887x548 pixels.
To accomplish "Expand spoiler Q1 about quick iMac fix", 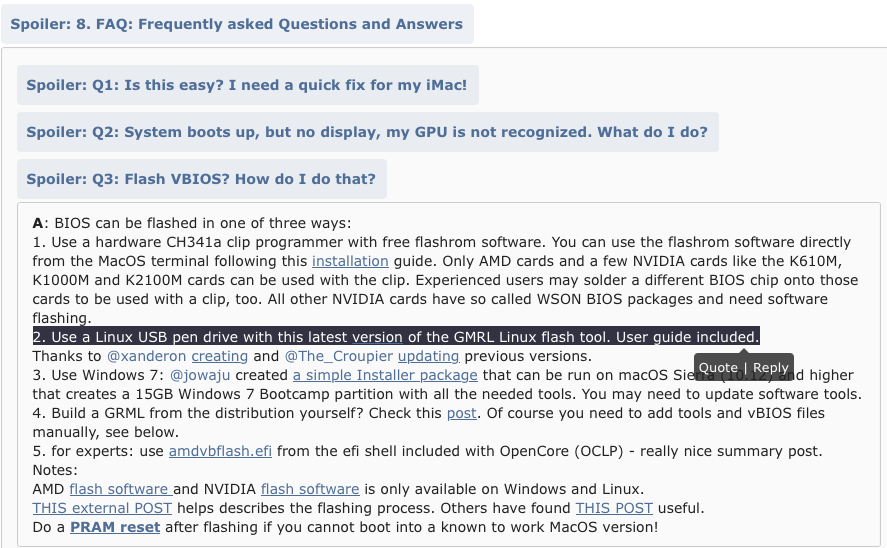I will point(246,85).
